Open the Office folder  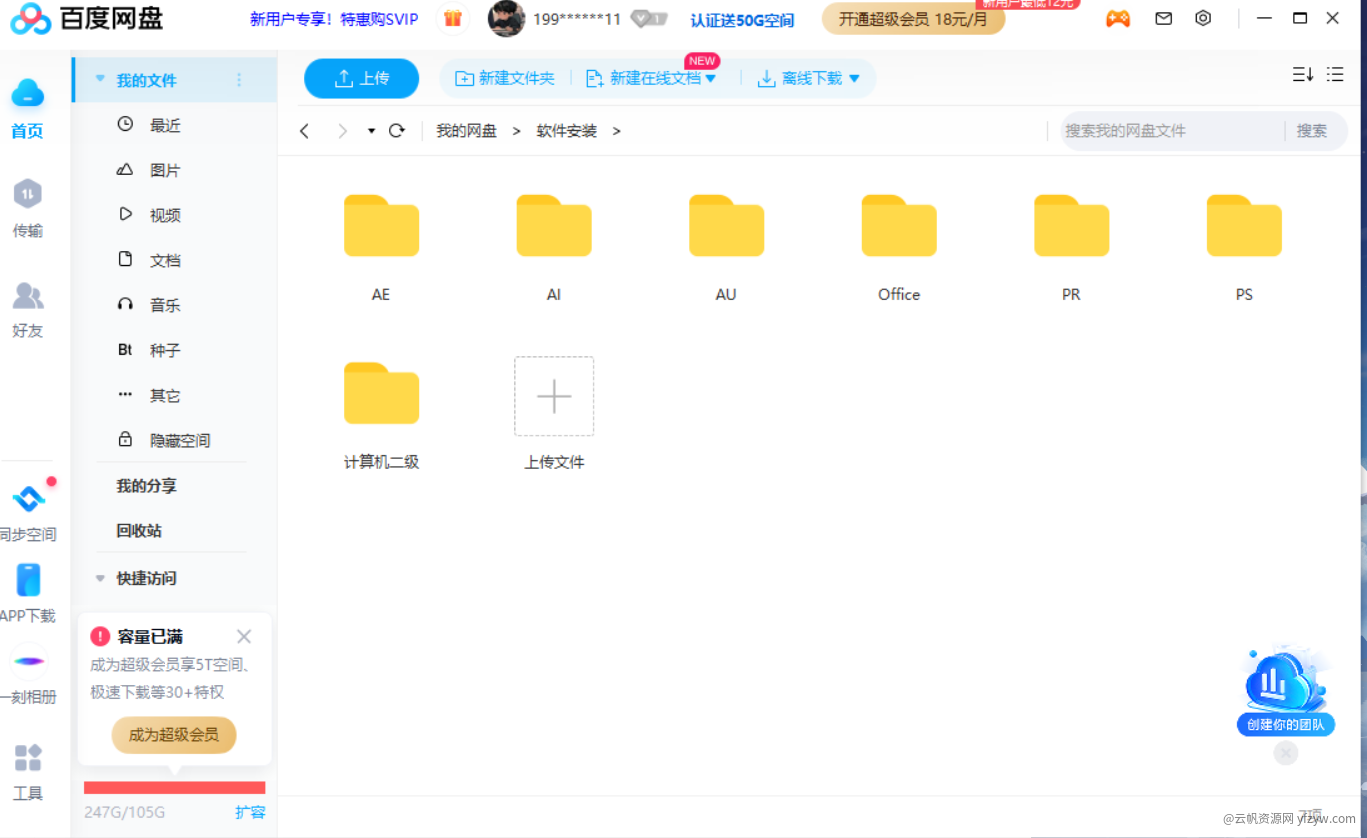click(x=899, y=226)
